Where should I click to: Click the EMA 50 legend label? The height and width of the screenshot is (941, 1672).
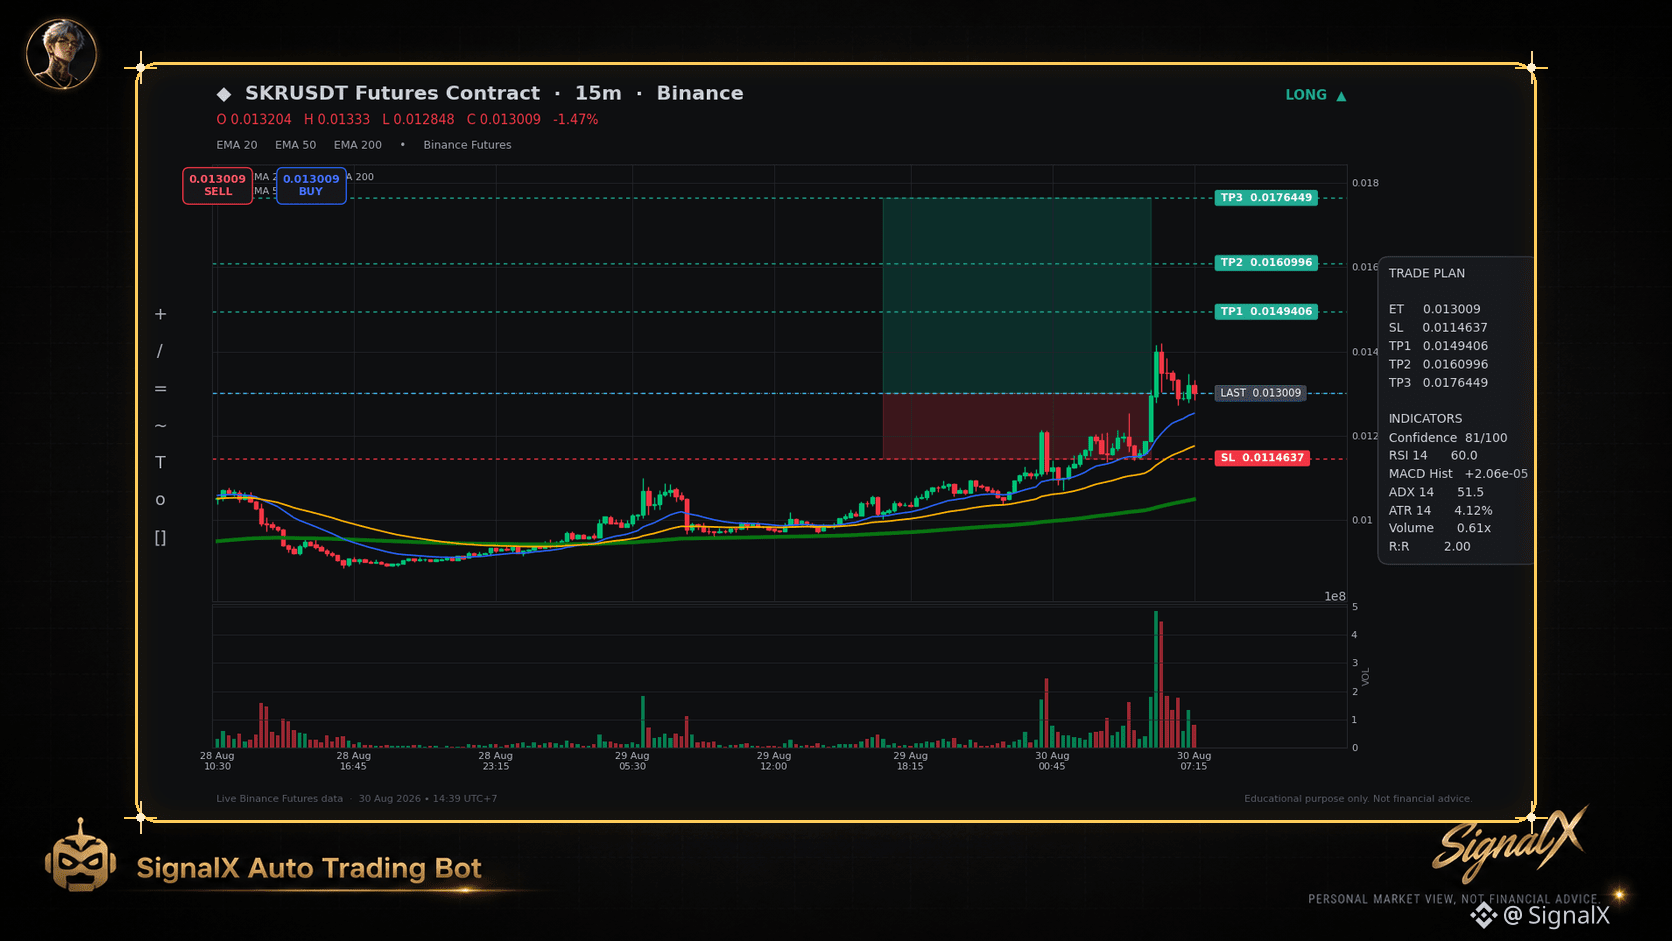(x=296, y=145)
